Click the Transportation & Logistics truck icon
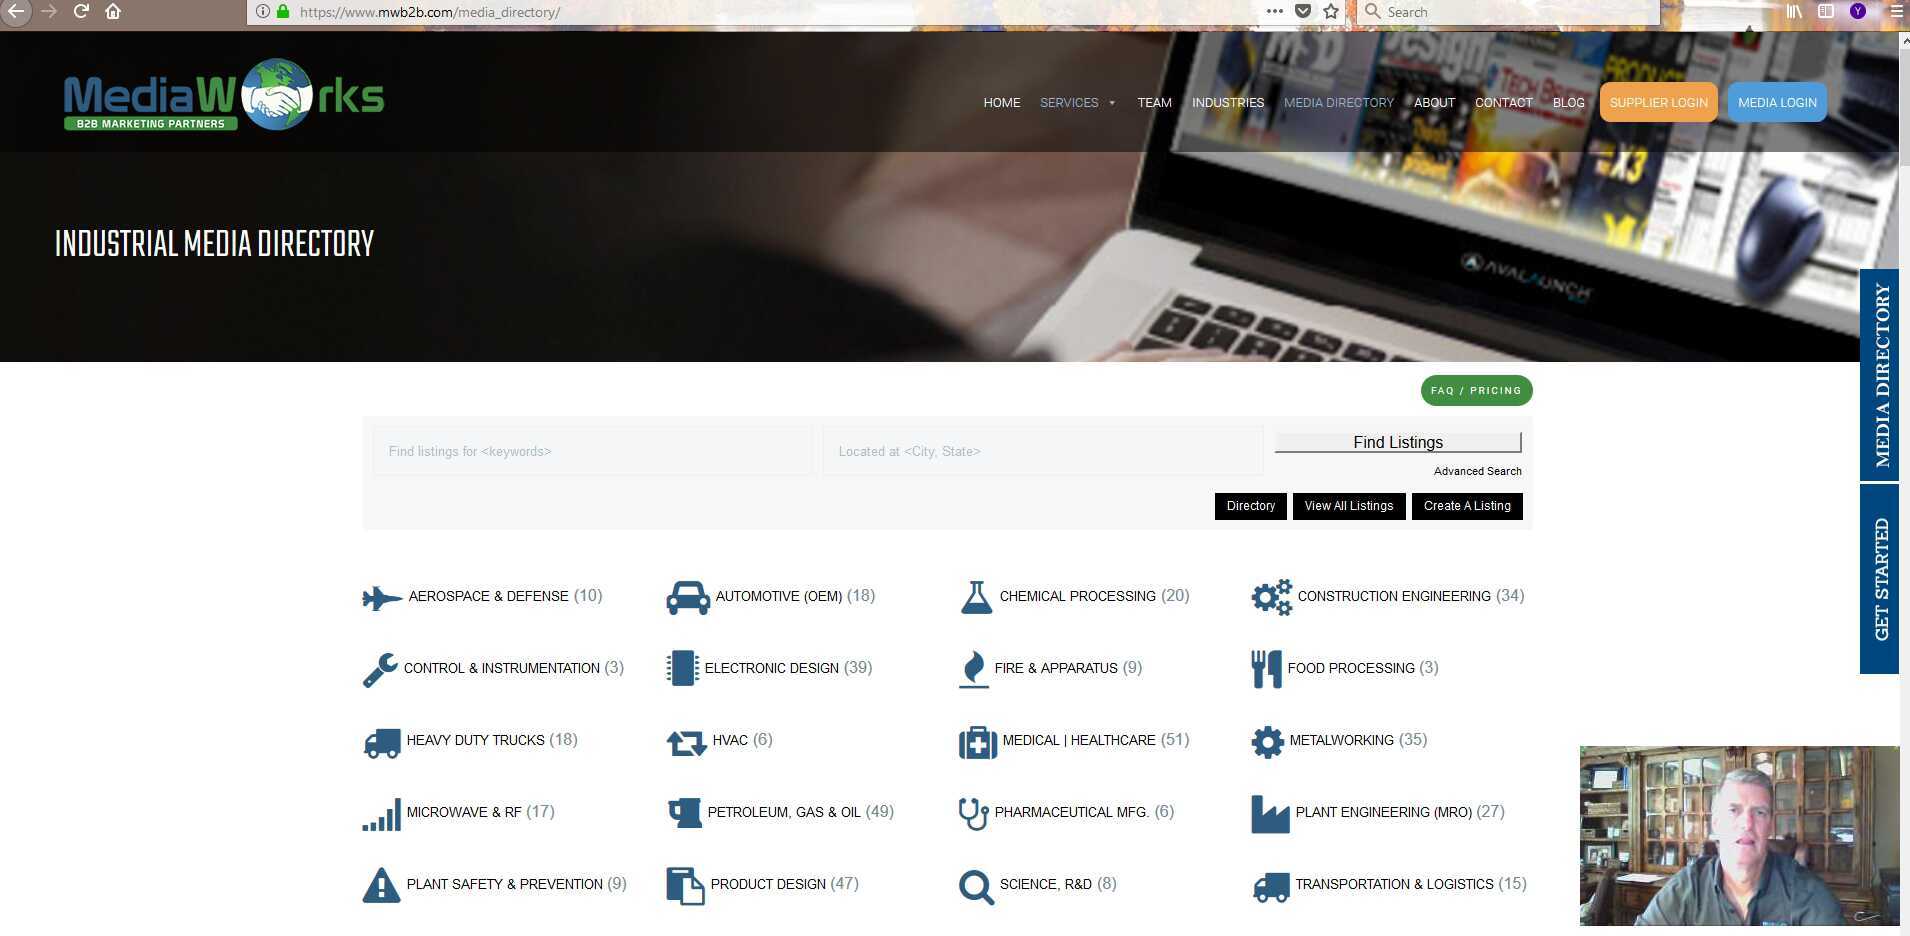This screenshot has height=936, width=1910. click(1271, 887)
